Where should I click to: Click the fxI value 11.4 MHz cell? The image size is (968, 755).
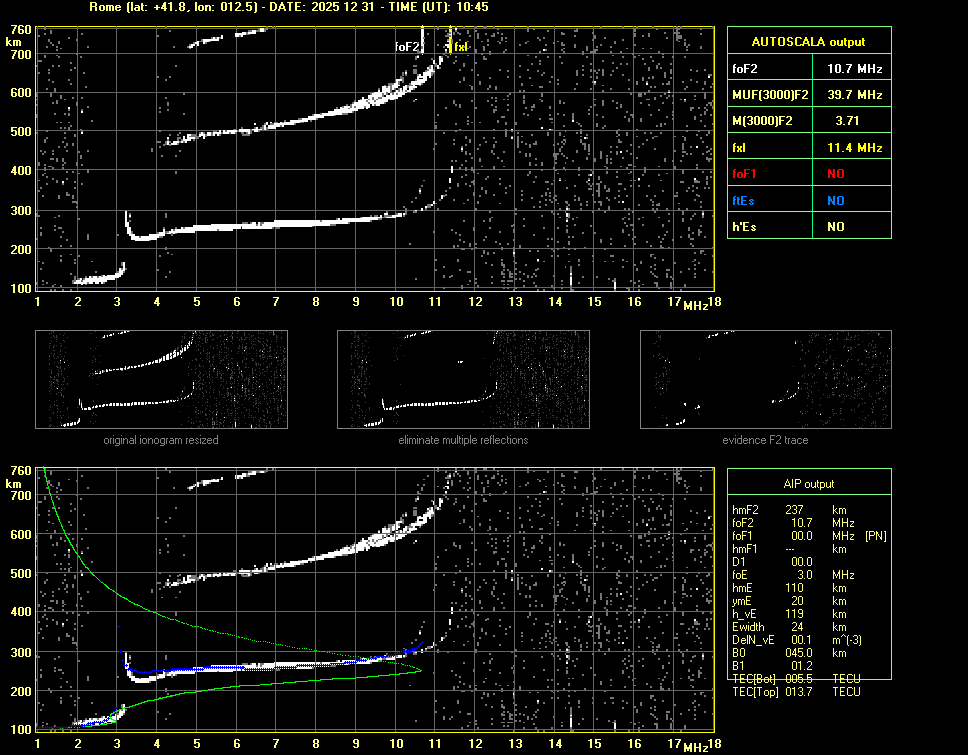click(854, 147)
